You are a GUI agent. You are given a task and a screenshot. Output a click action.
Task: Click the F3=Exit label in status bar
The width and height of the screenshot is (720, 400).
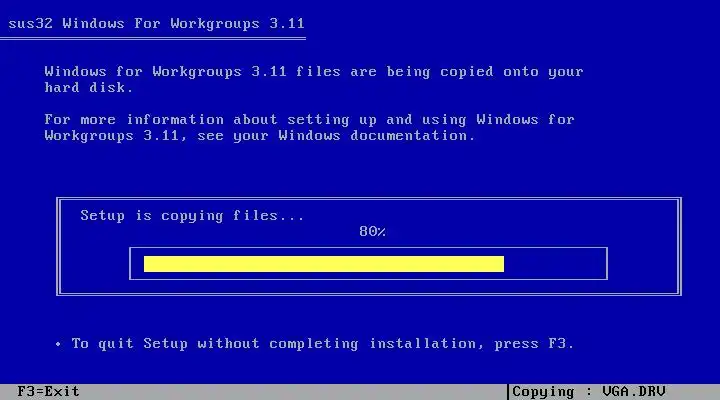tap(48, 392)
